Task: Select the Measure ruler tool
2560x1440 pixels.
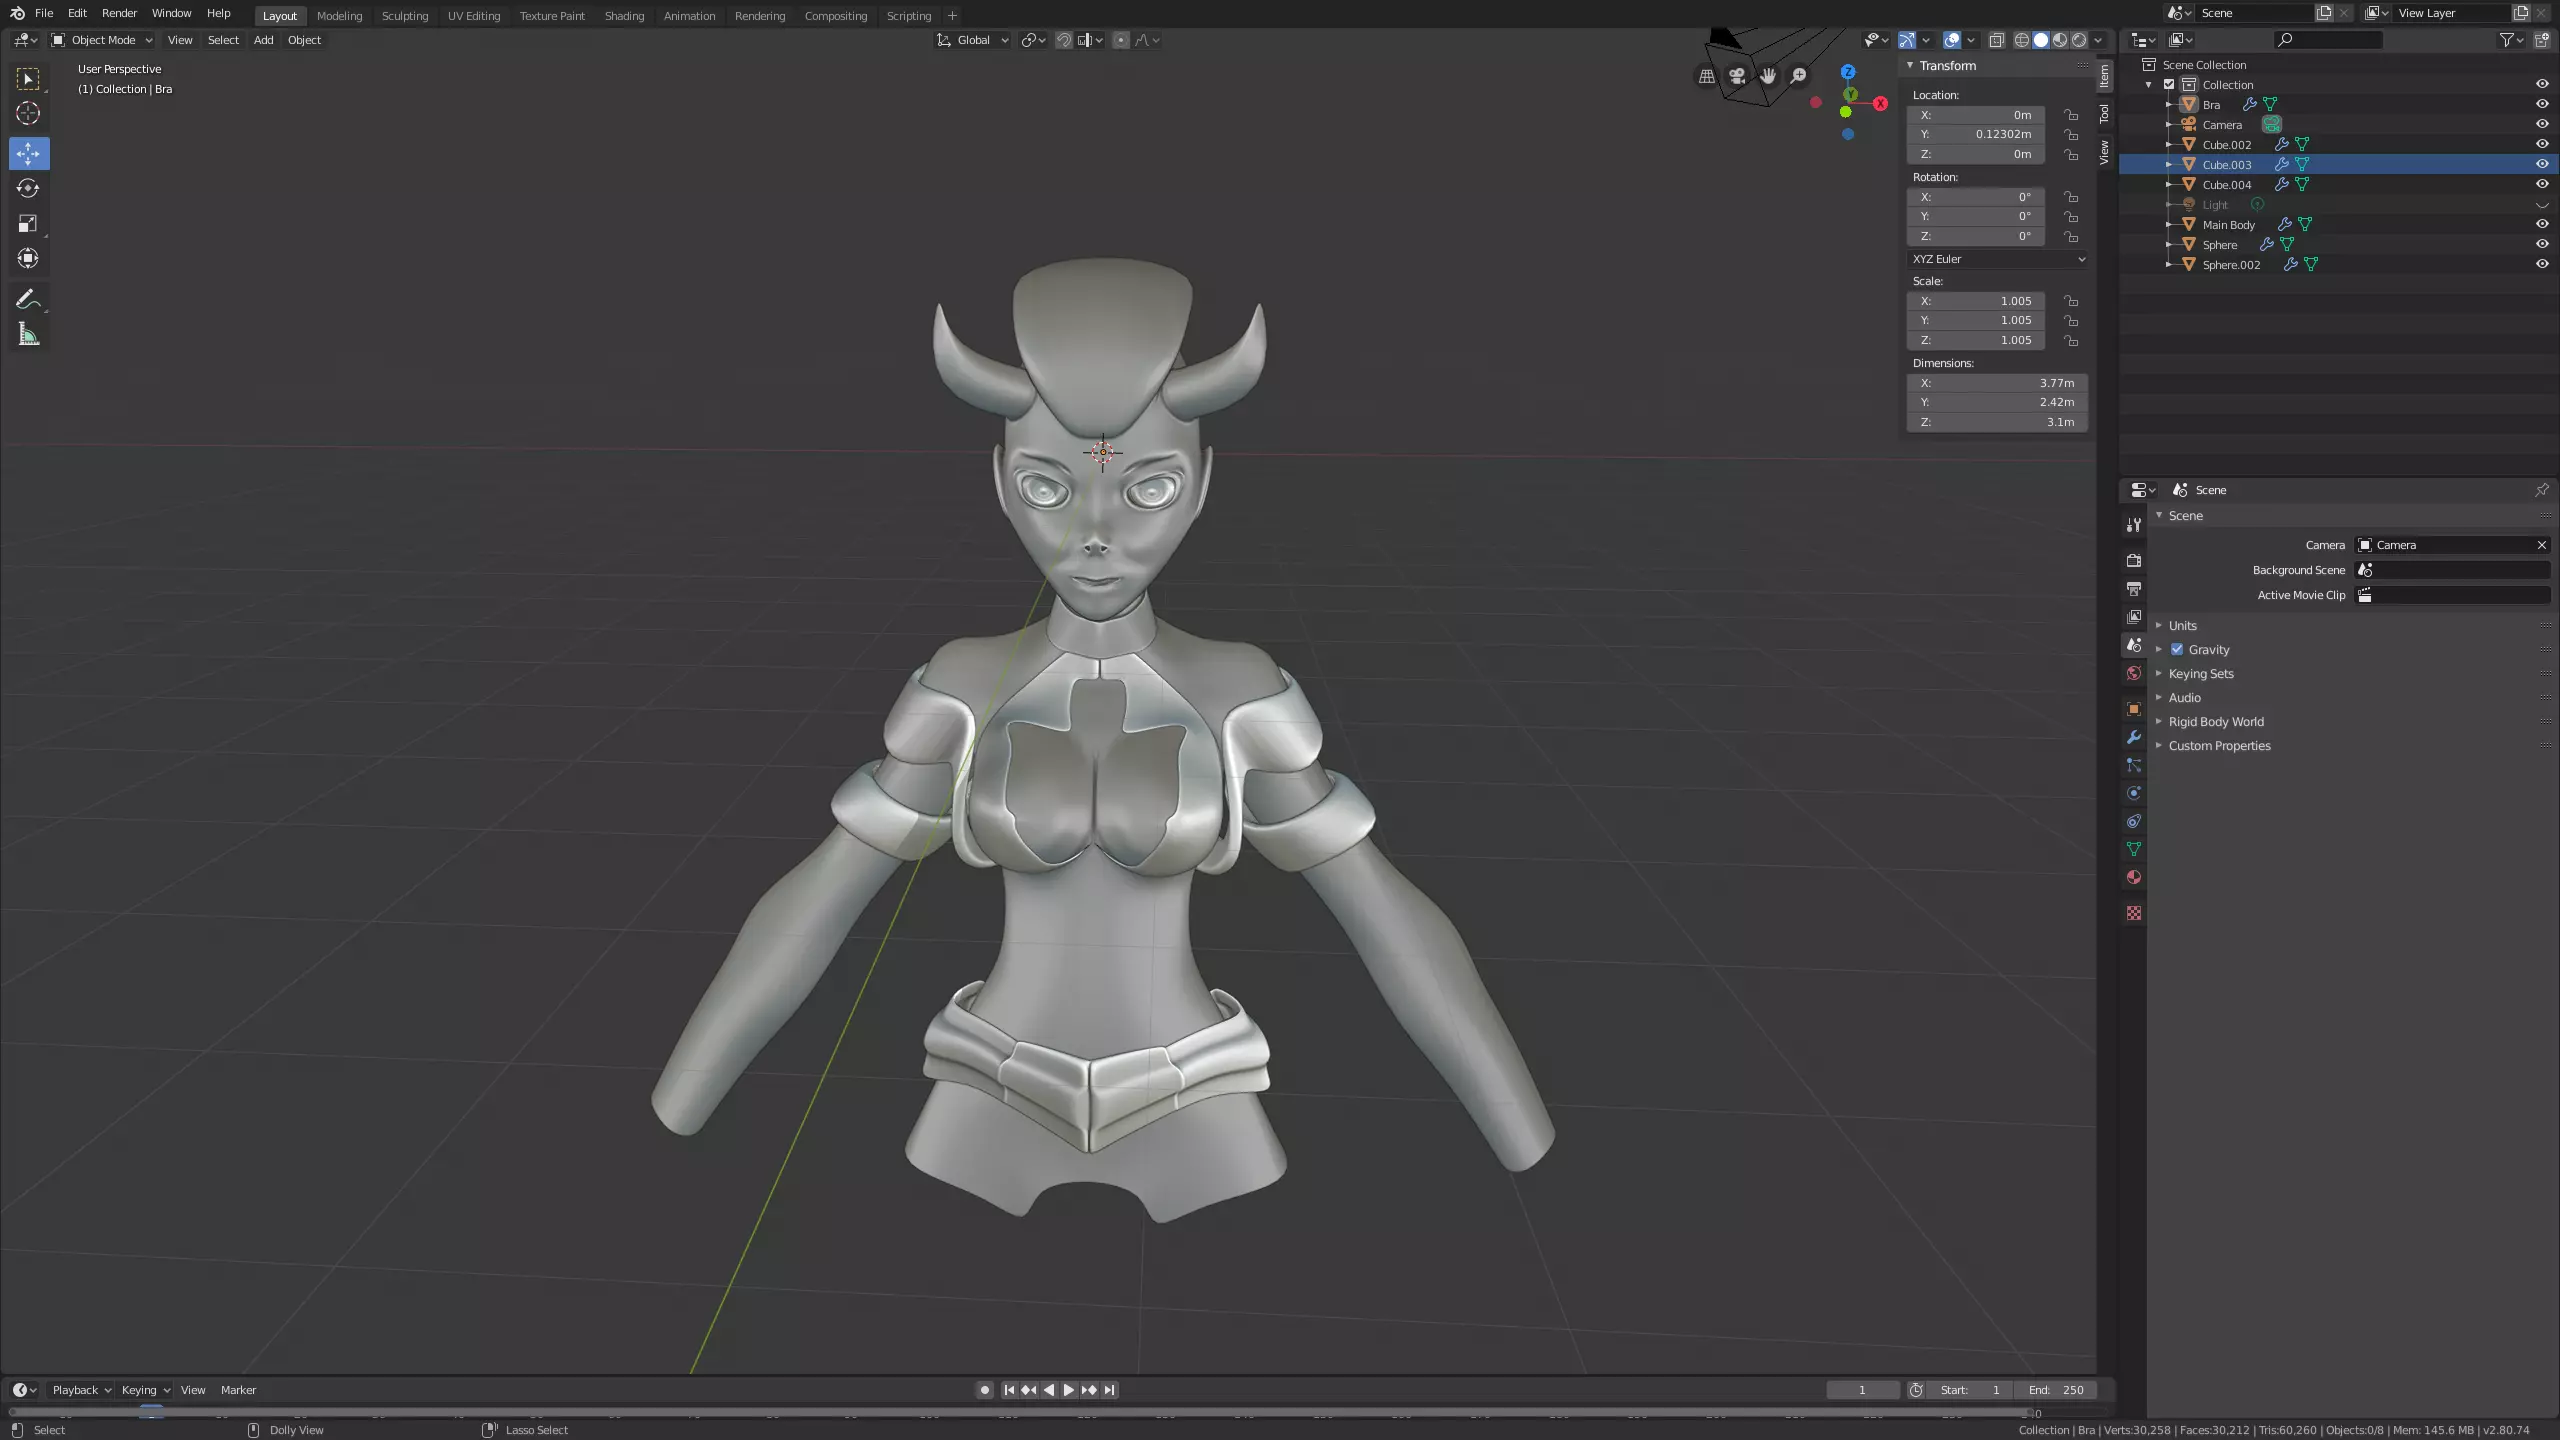Action: coord(28,334)
